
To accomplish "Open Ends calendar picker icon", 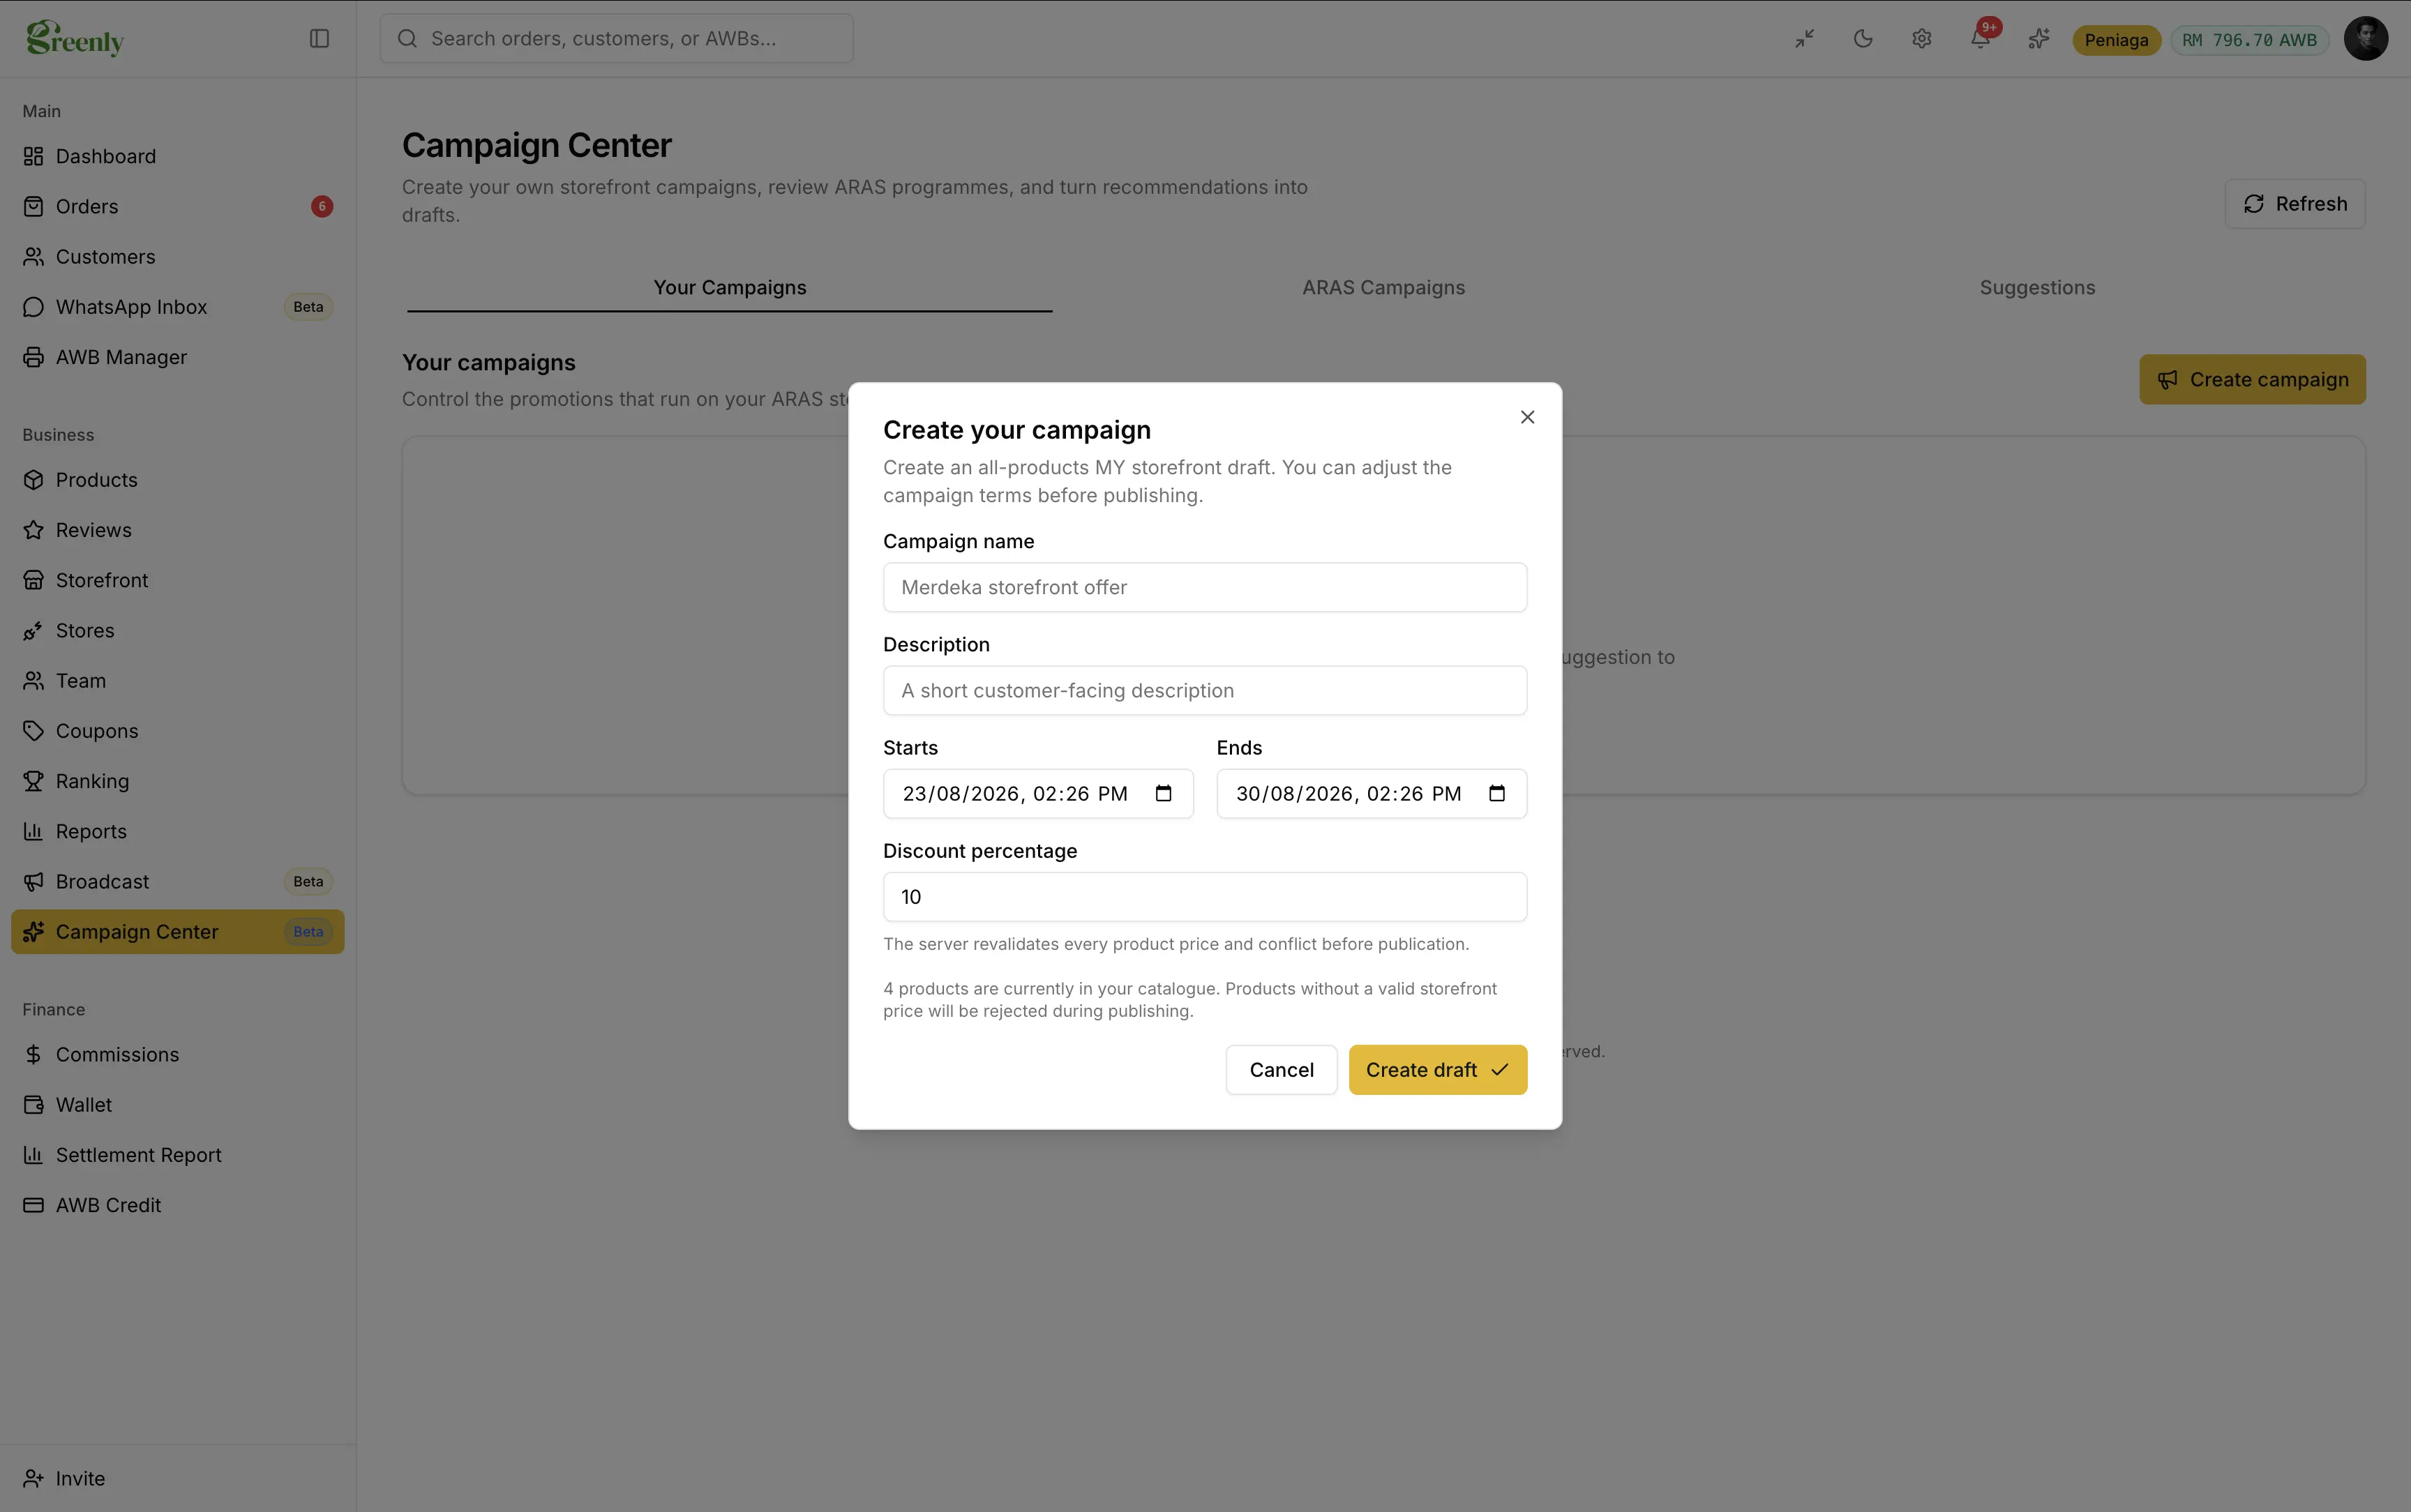I will 1497,794.
